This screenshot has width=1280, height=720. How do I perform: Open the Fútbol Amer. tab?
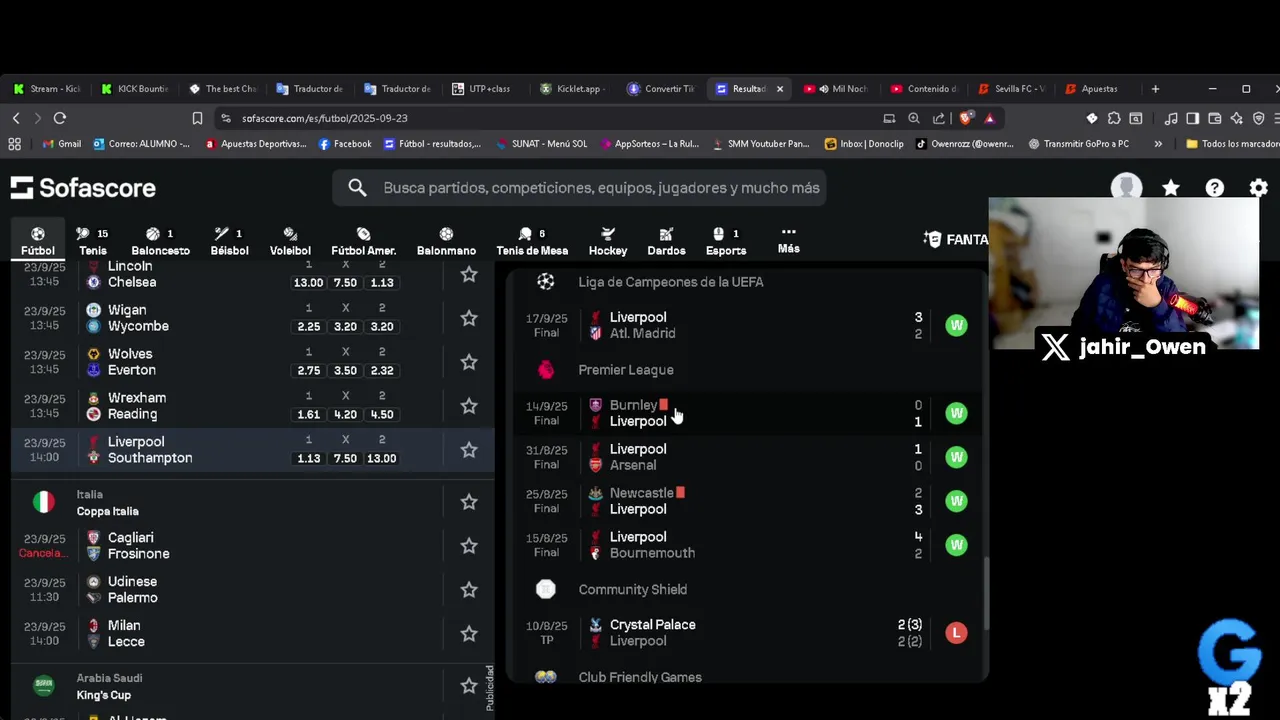tap(363, 241)
